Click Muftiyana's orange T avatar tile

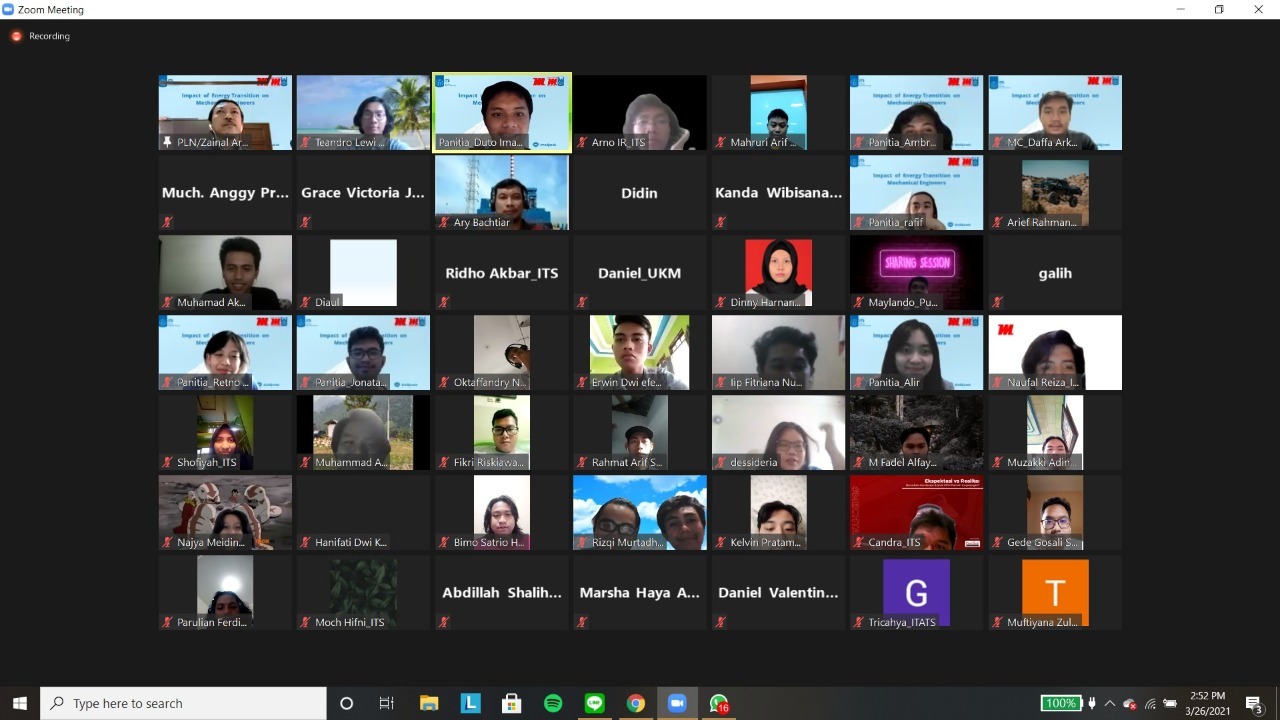(1055, 592)
